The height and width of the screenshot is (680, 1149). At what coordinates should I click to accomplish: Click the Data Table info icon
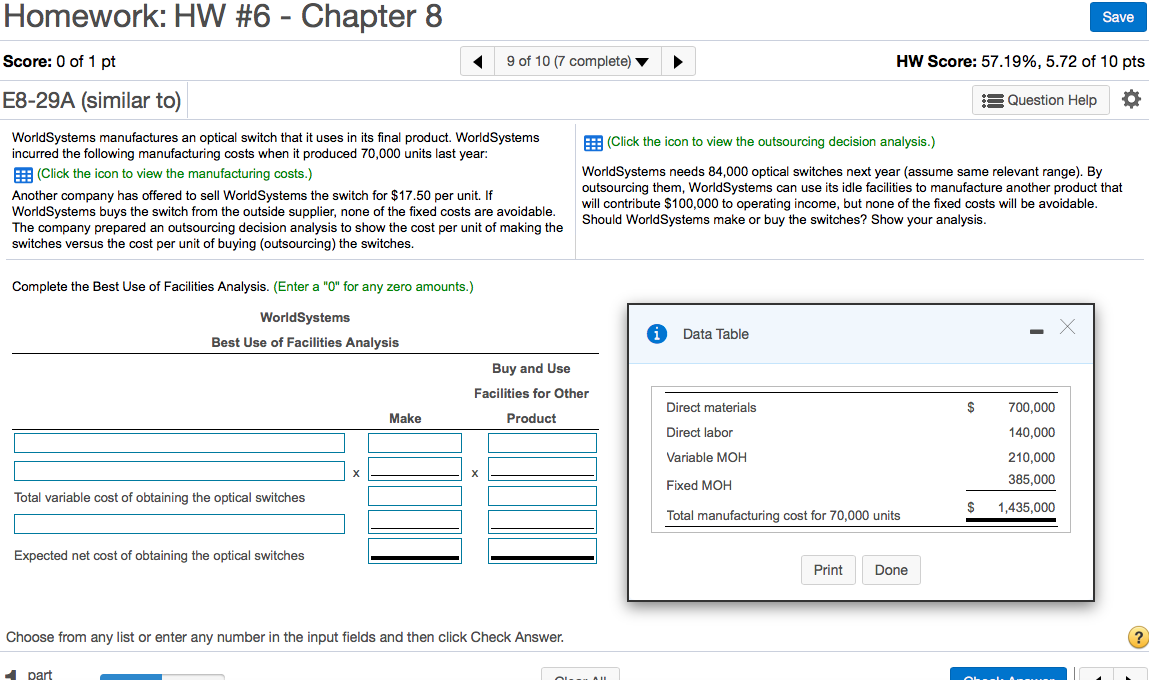point(657,334)
